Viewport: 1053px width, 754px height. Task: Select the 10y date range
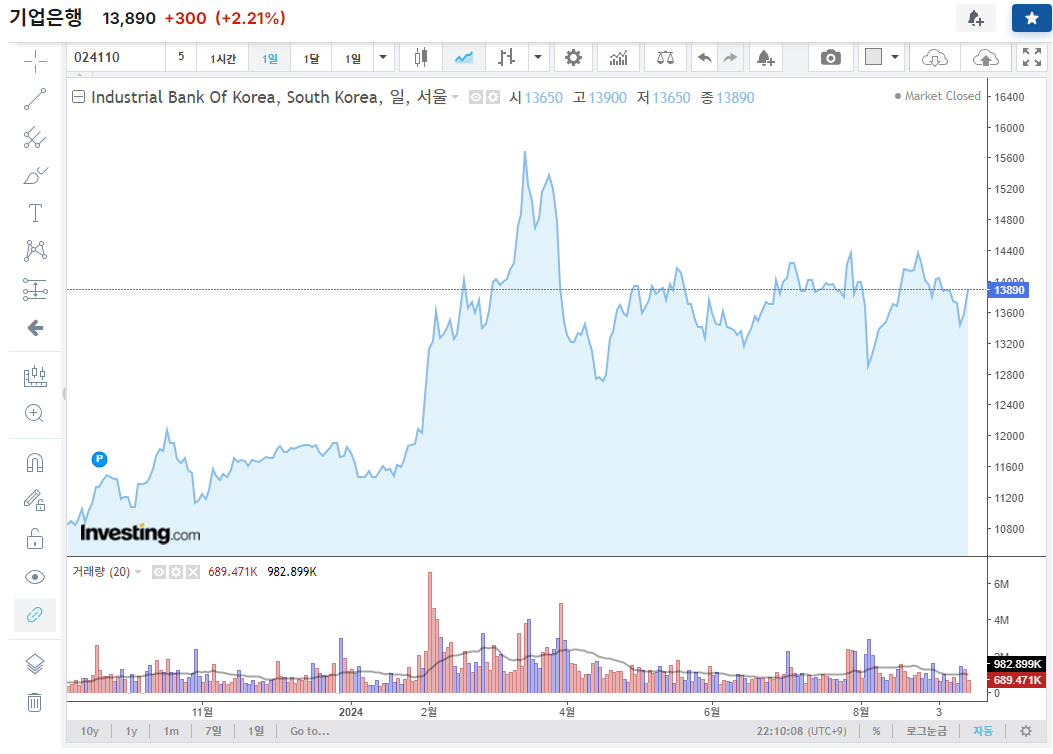(89, 731)
